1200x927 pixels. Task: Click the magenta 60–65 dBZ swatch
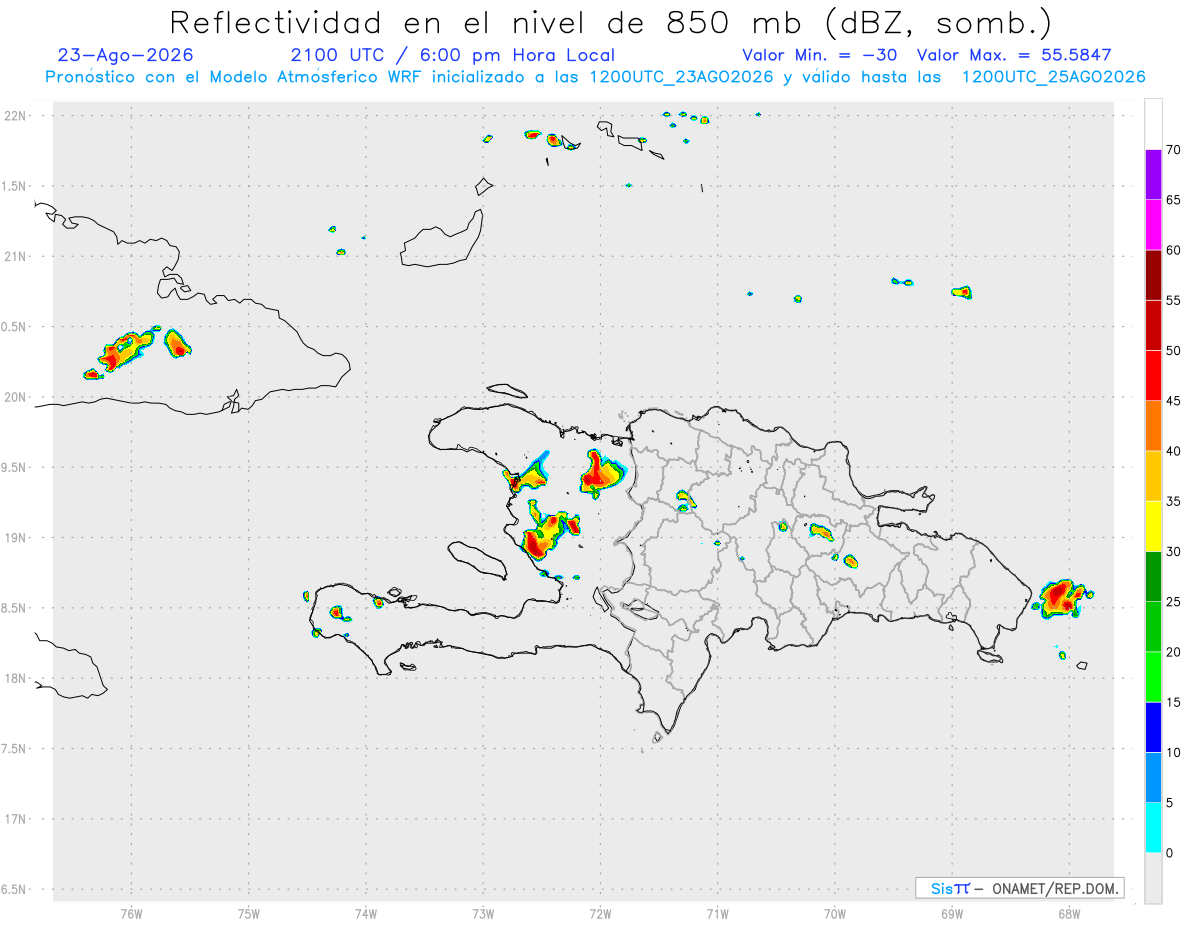1153,225
